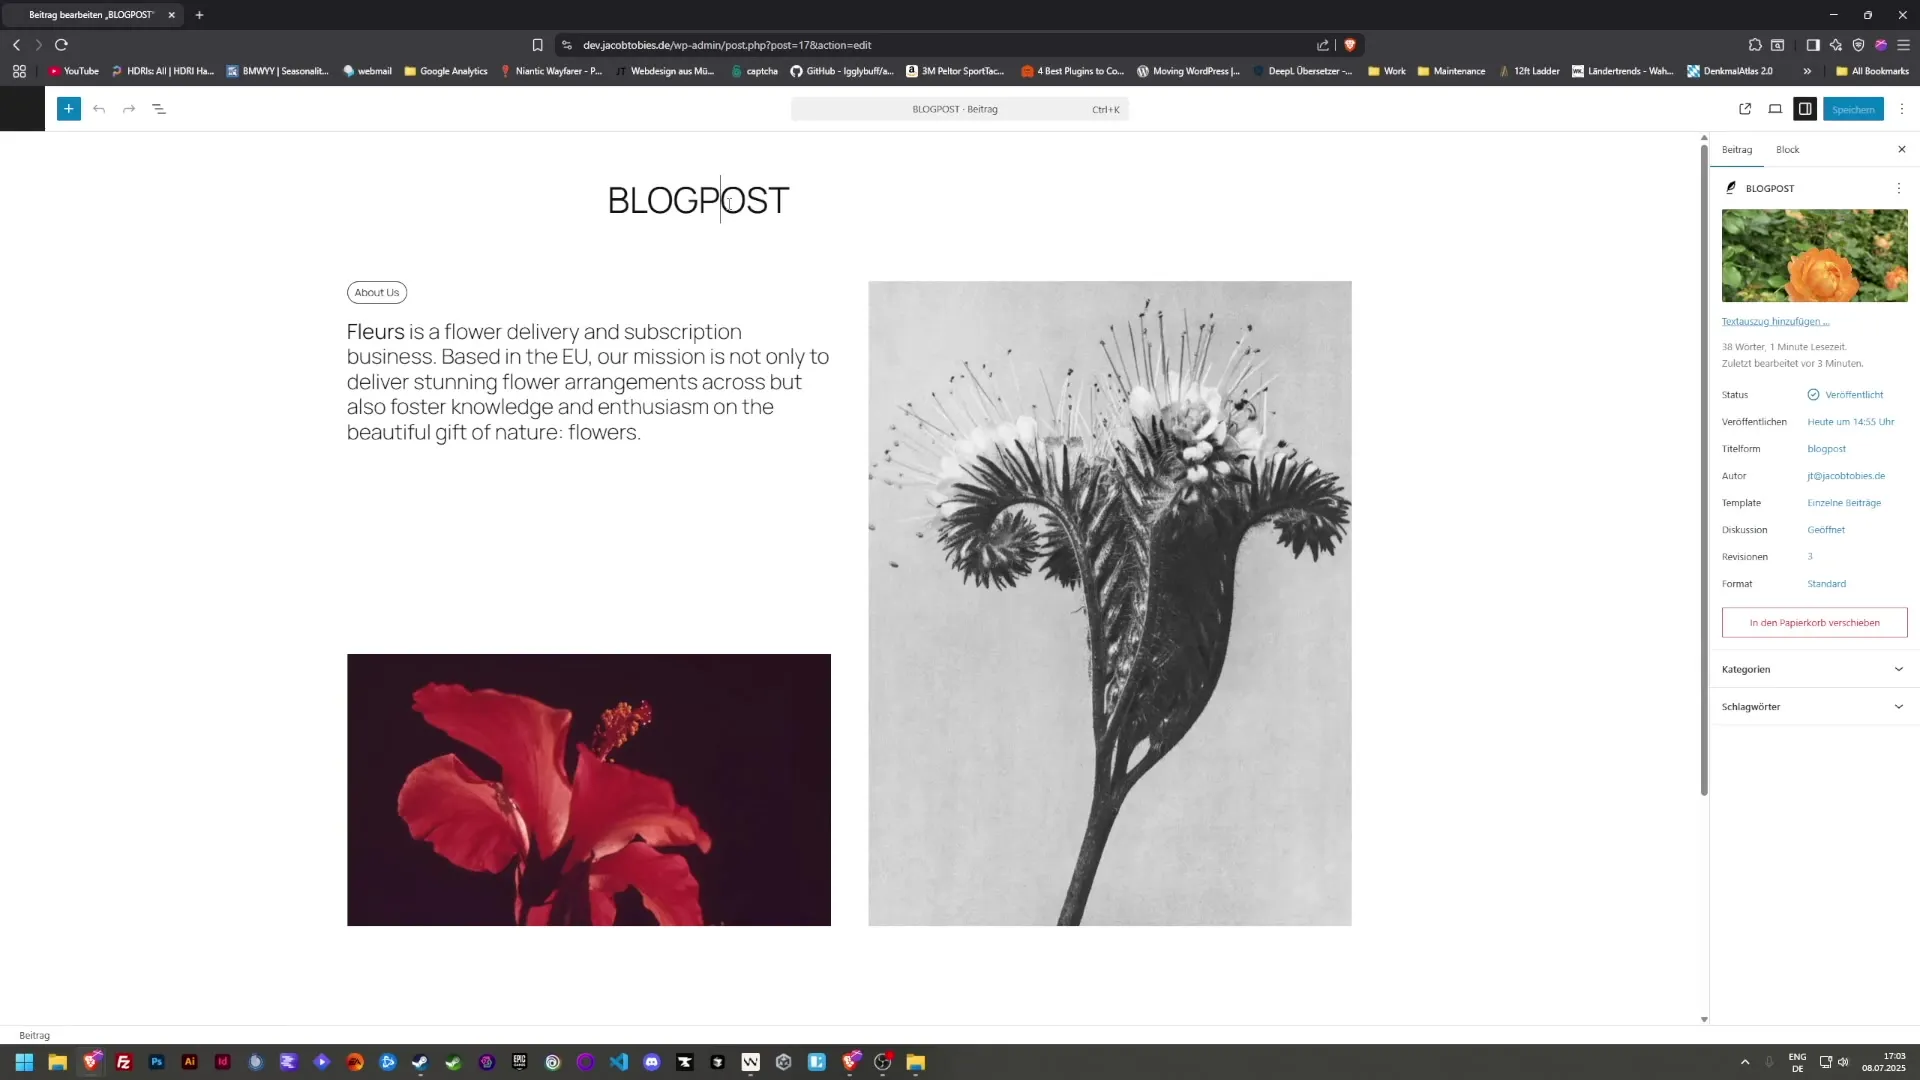Toggle the settings sidebar panel

[1805, 109]
